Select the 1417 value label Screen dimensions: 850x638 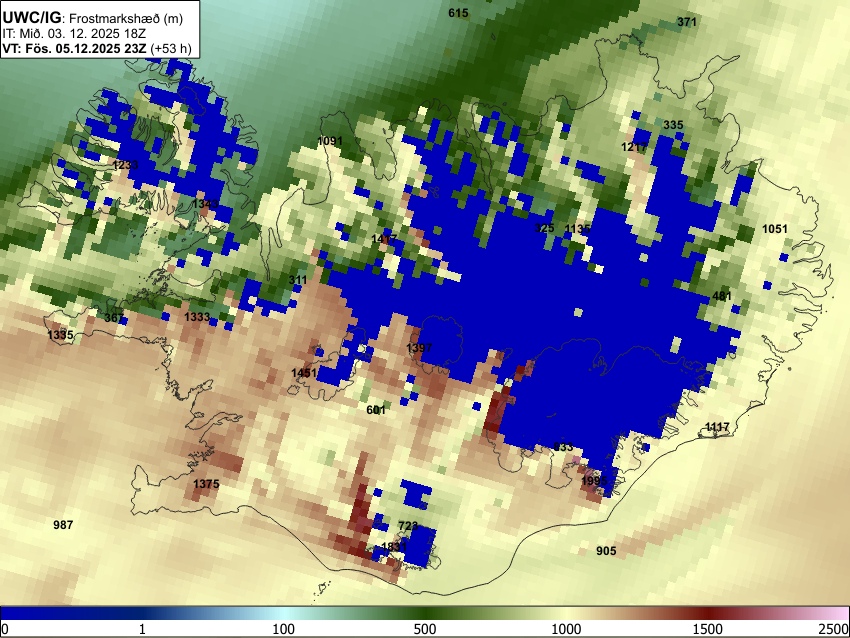[384, 239]
